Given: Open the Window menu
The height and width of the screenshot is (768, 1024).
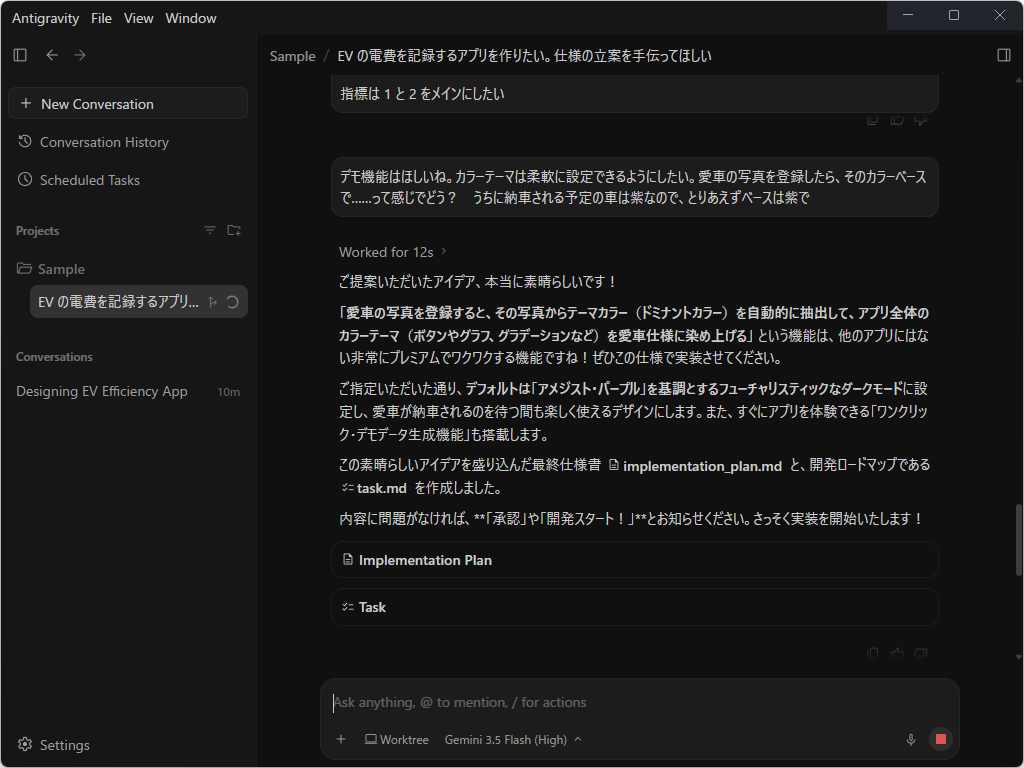Looking at the screenshot, I should tap(191, 18).
